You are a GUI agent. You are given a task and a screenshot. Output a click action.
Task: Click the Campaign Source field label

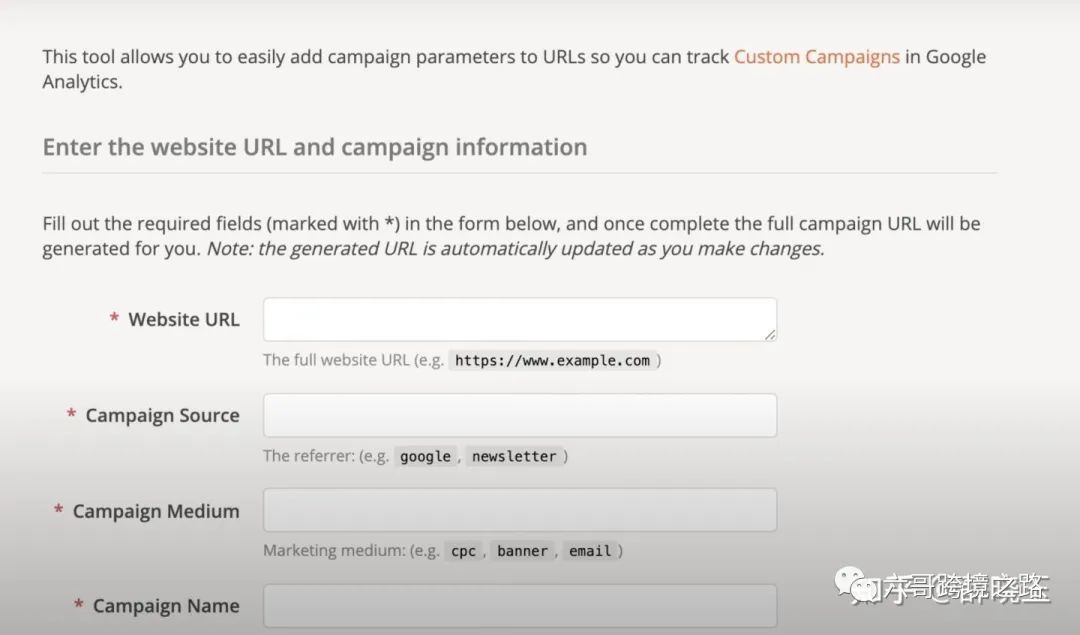coord(162,415)
